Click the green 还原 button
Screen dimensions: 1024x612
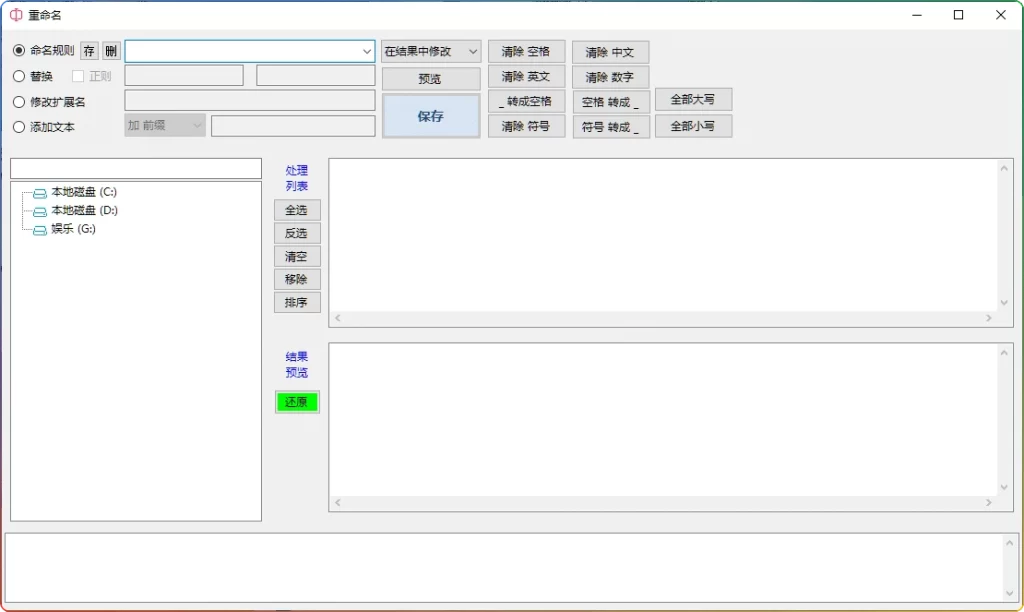click(296, 402)
